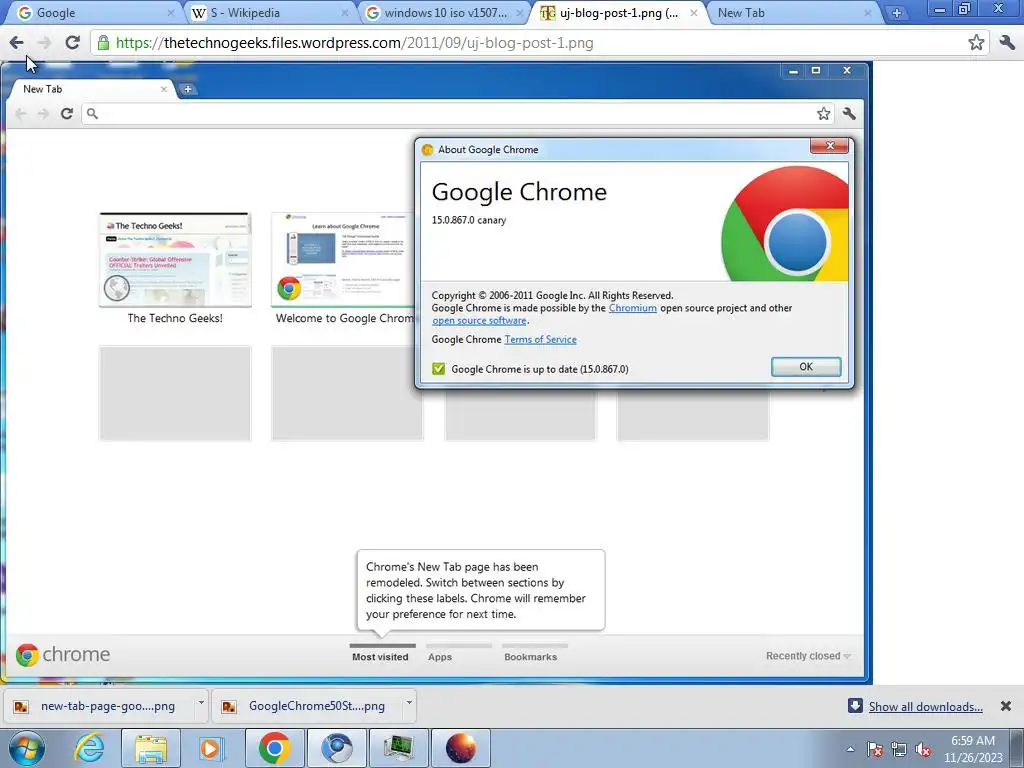Screen dimensions: 1024x768
Task: Close the New Tab beside the plus button
Action: (x=868, y=13)
